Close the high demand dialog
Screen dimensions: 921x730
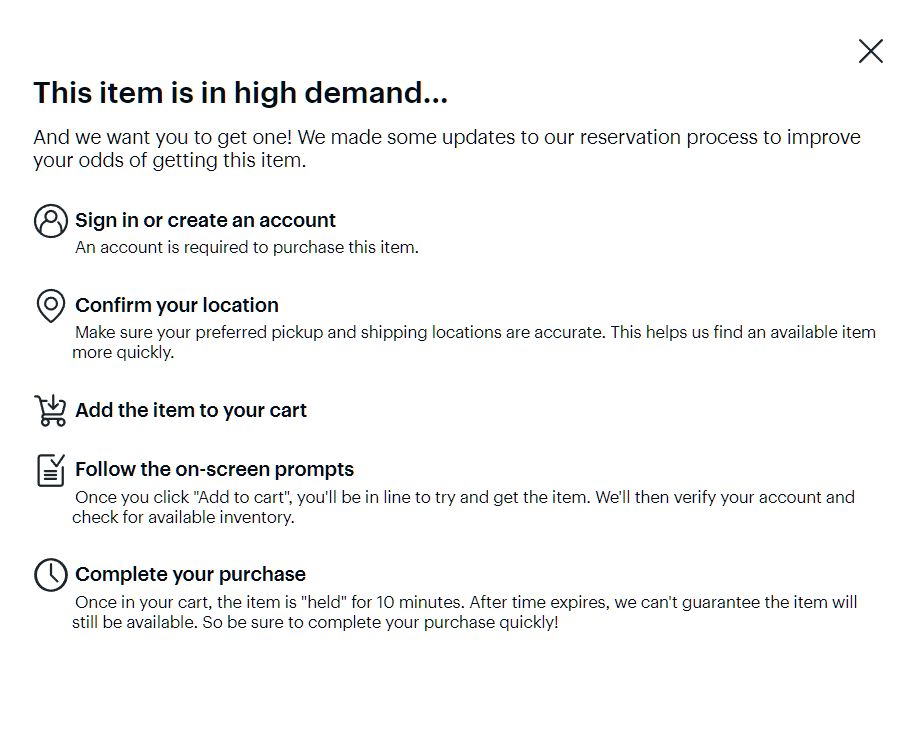pyautogui.click(x=870, y=51)
